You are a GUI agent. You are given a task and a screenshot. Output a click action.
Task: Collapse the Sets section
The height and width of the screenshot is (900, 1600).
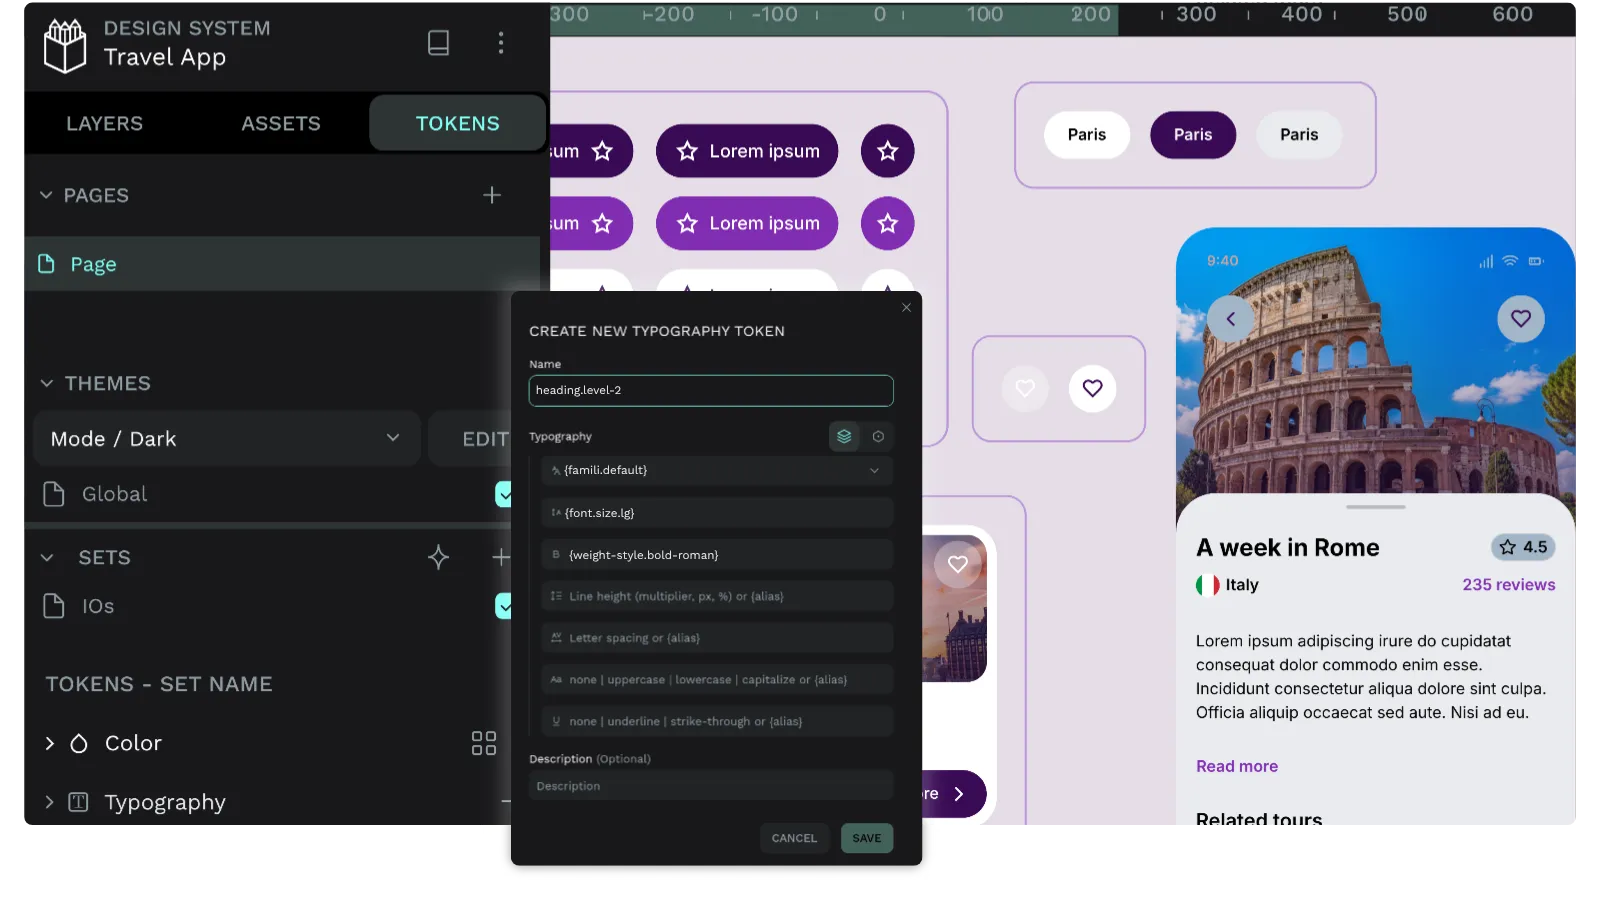(x=46, y=557)
